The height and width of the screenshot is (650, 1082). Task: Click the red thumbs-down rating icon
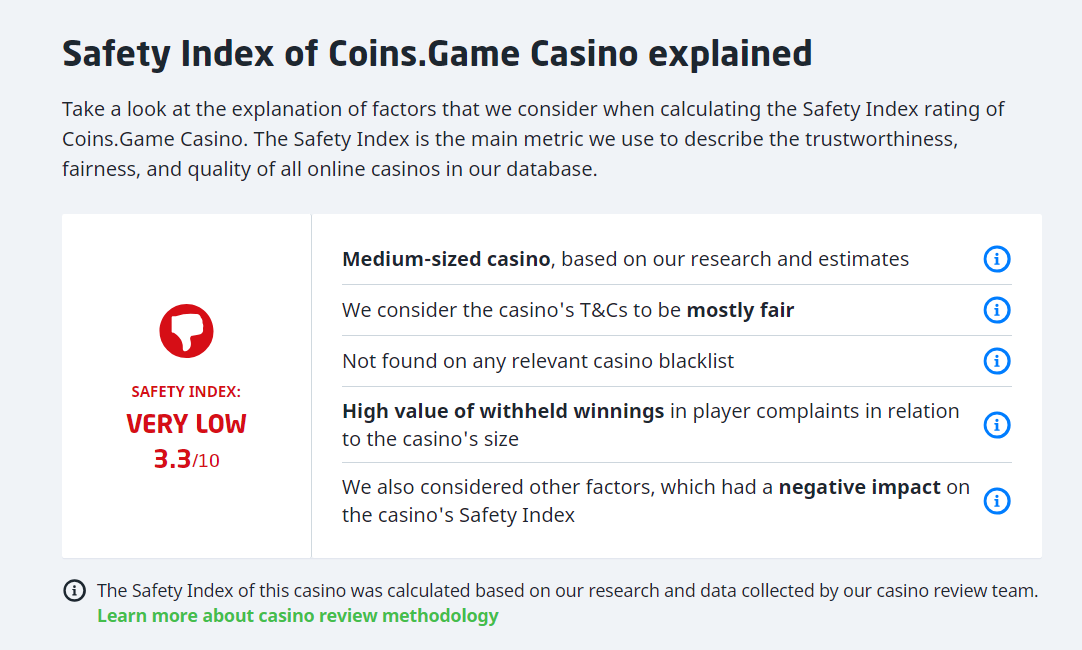click(x=187, y=330)
